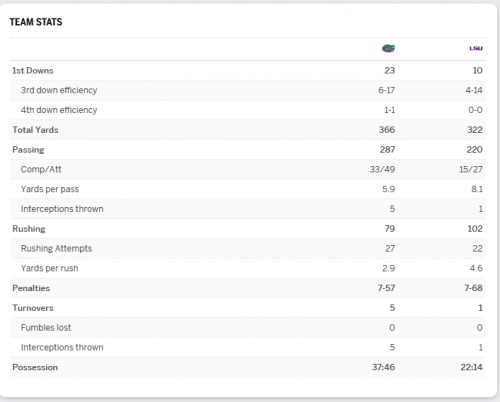Viewport: 500px width, 402px height.
Task: Select the Turnovers row label
Action: click(33, 308)
